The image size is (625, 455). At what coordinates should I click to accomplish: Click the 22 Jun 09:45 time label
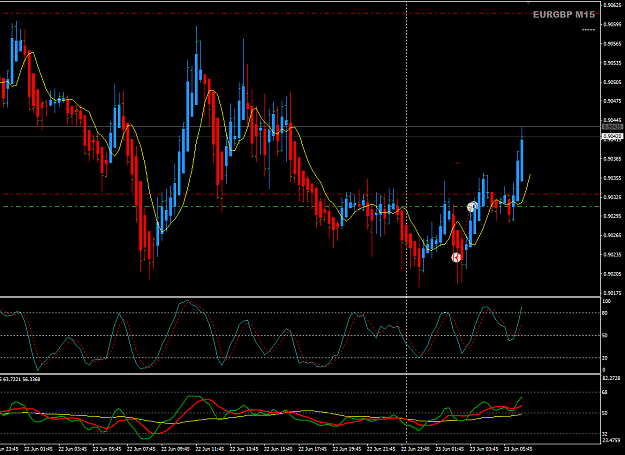click(176, 449)
